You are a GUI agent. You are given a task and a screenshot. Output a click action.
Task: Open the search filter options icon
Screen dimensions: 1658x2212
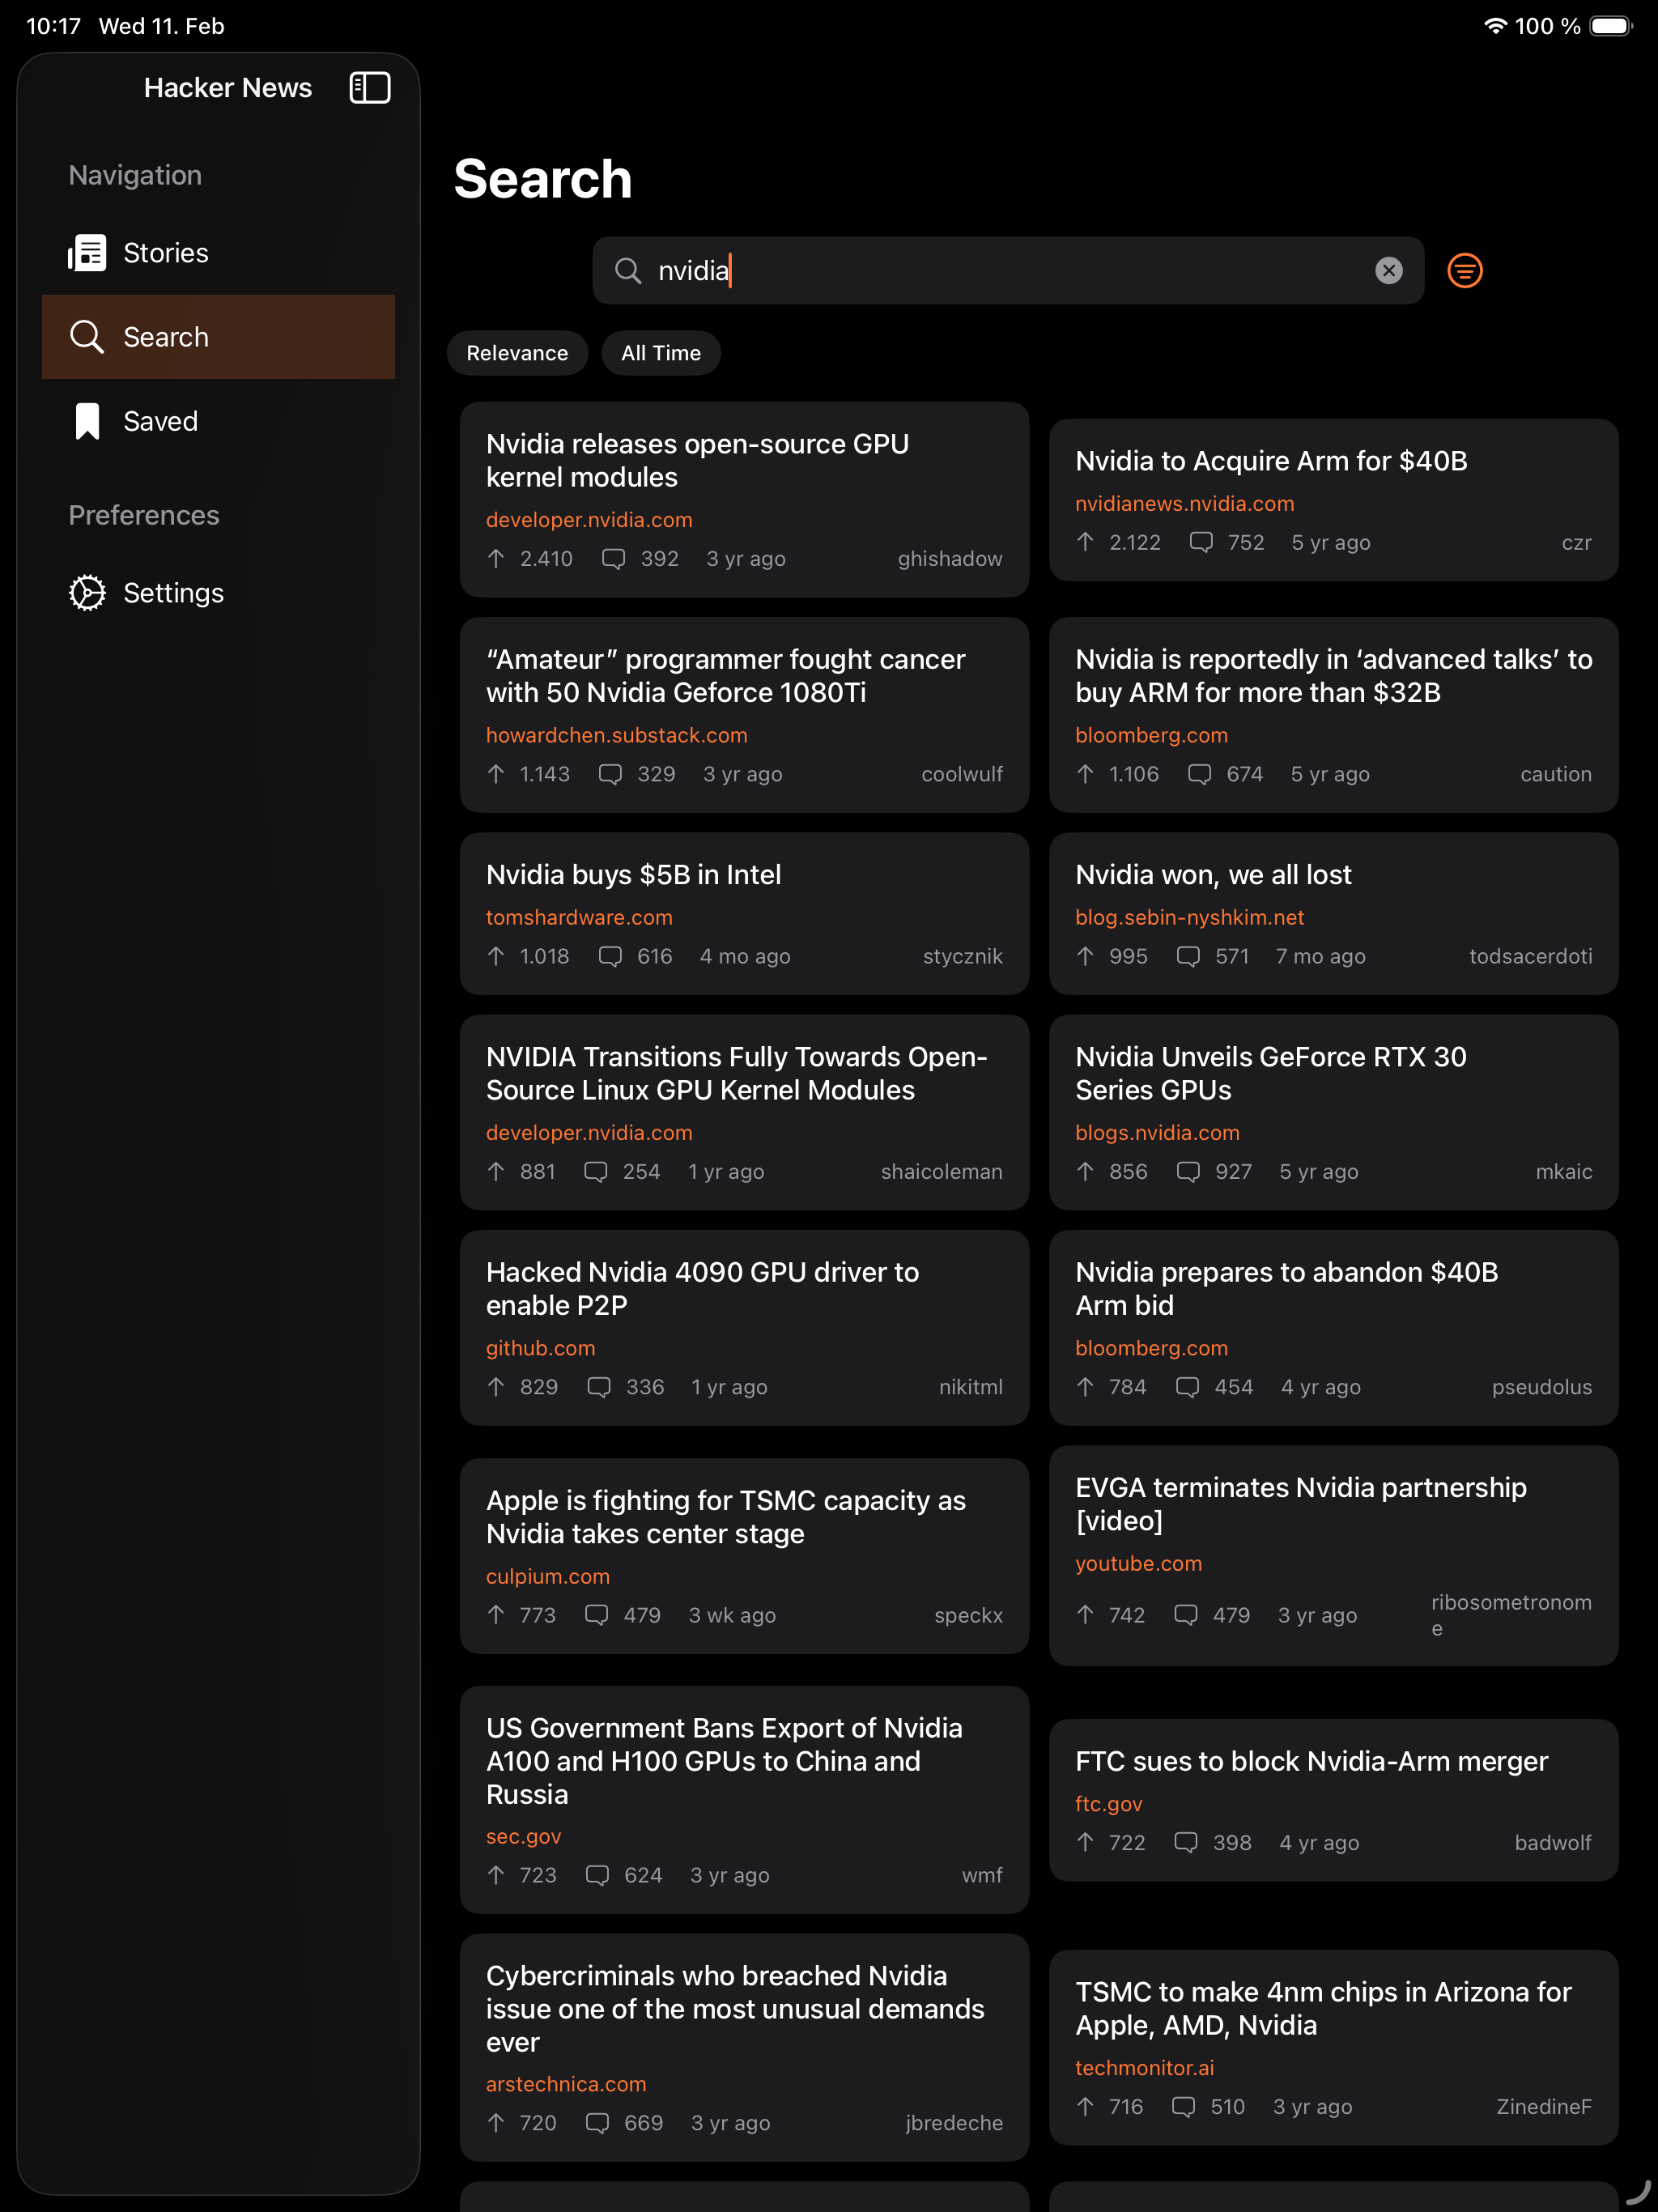click(1464, 271)
